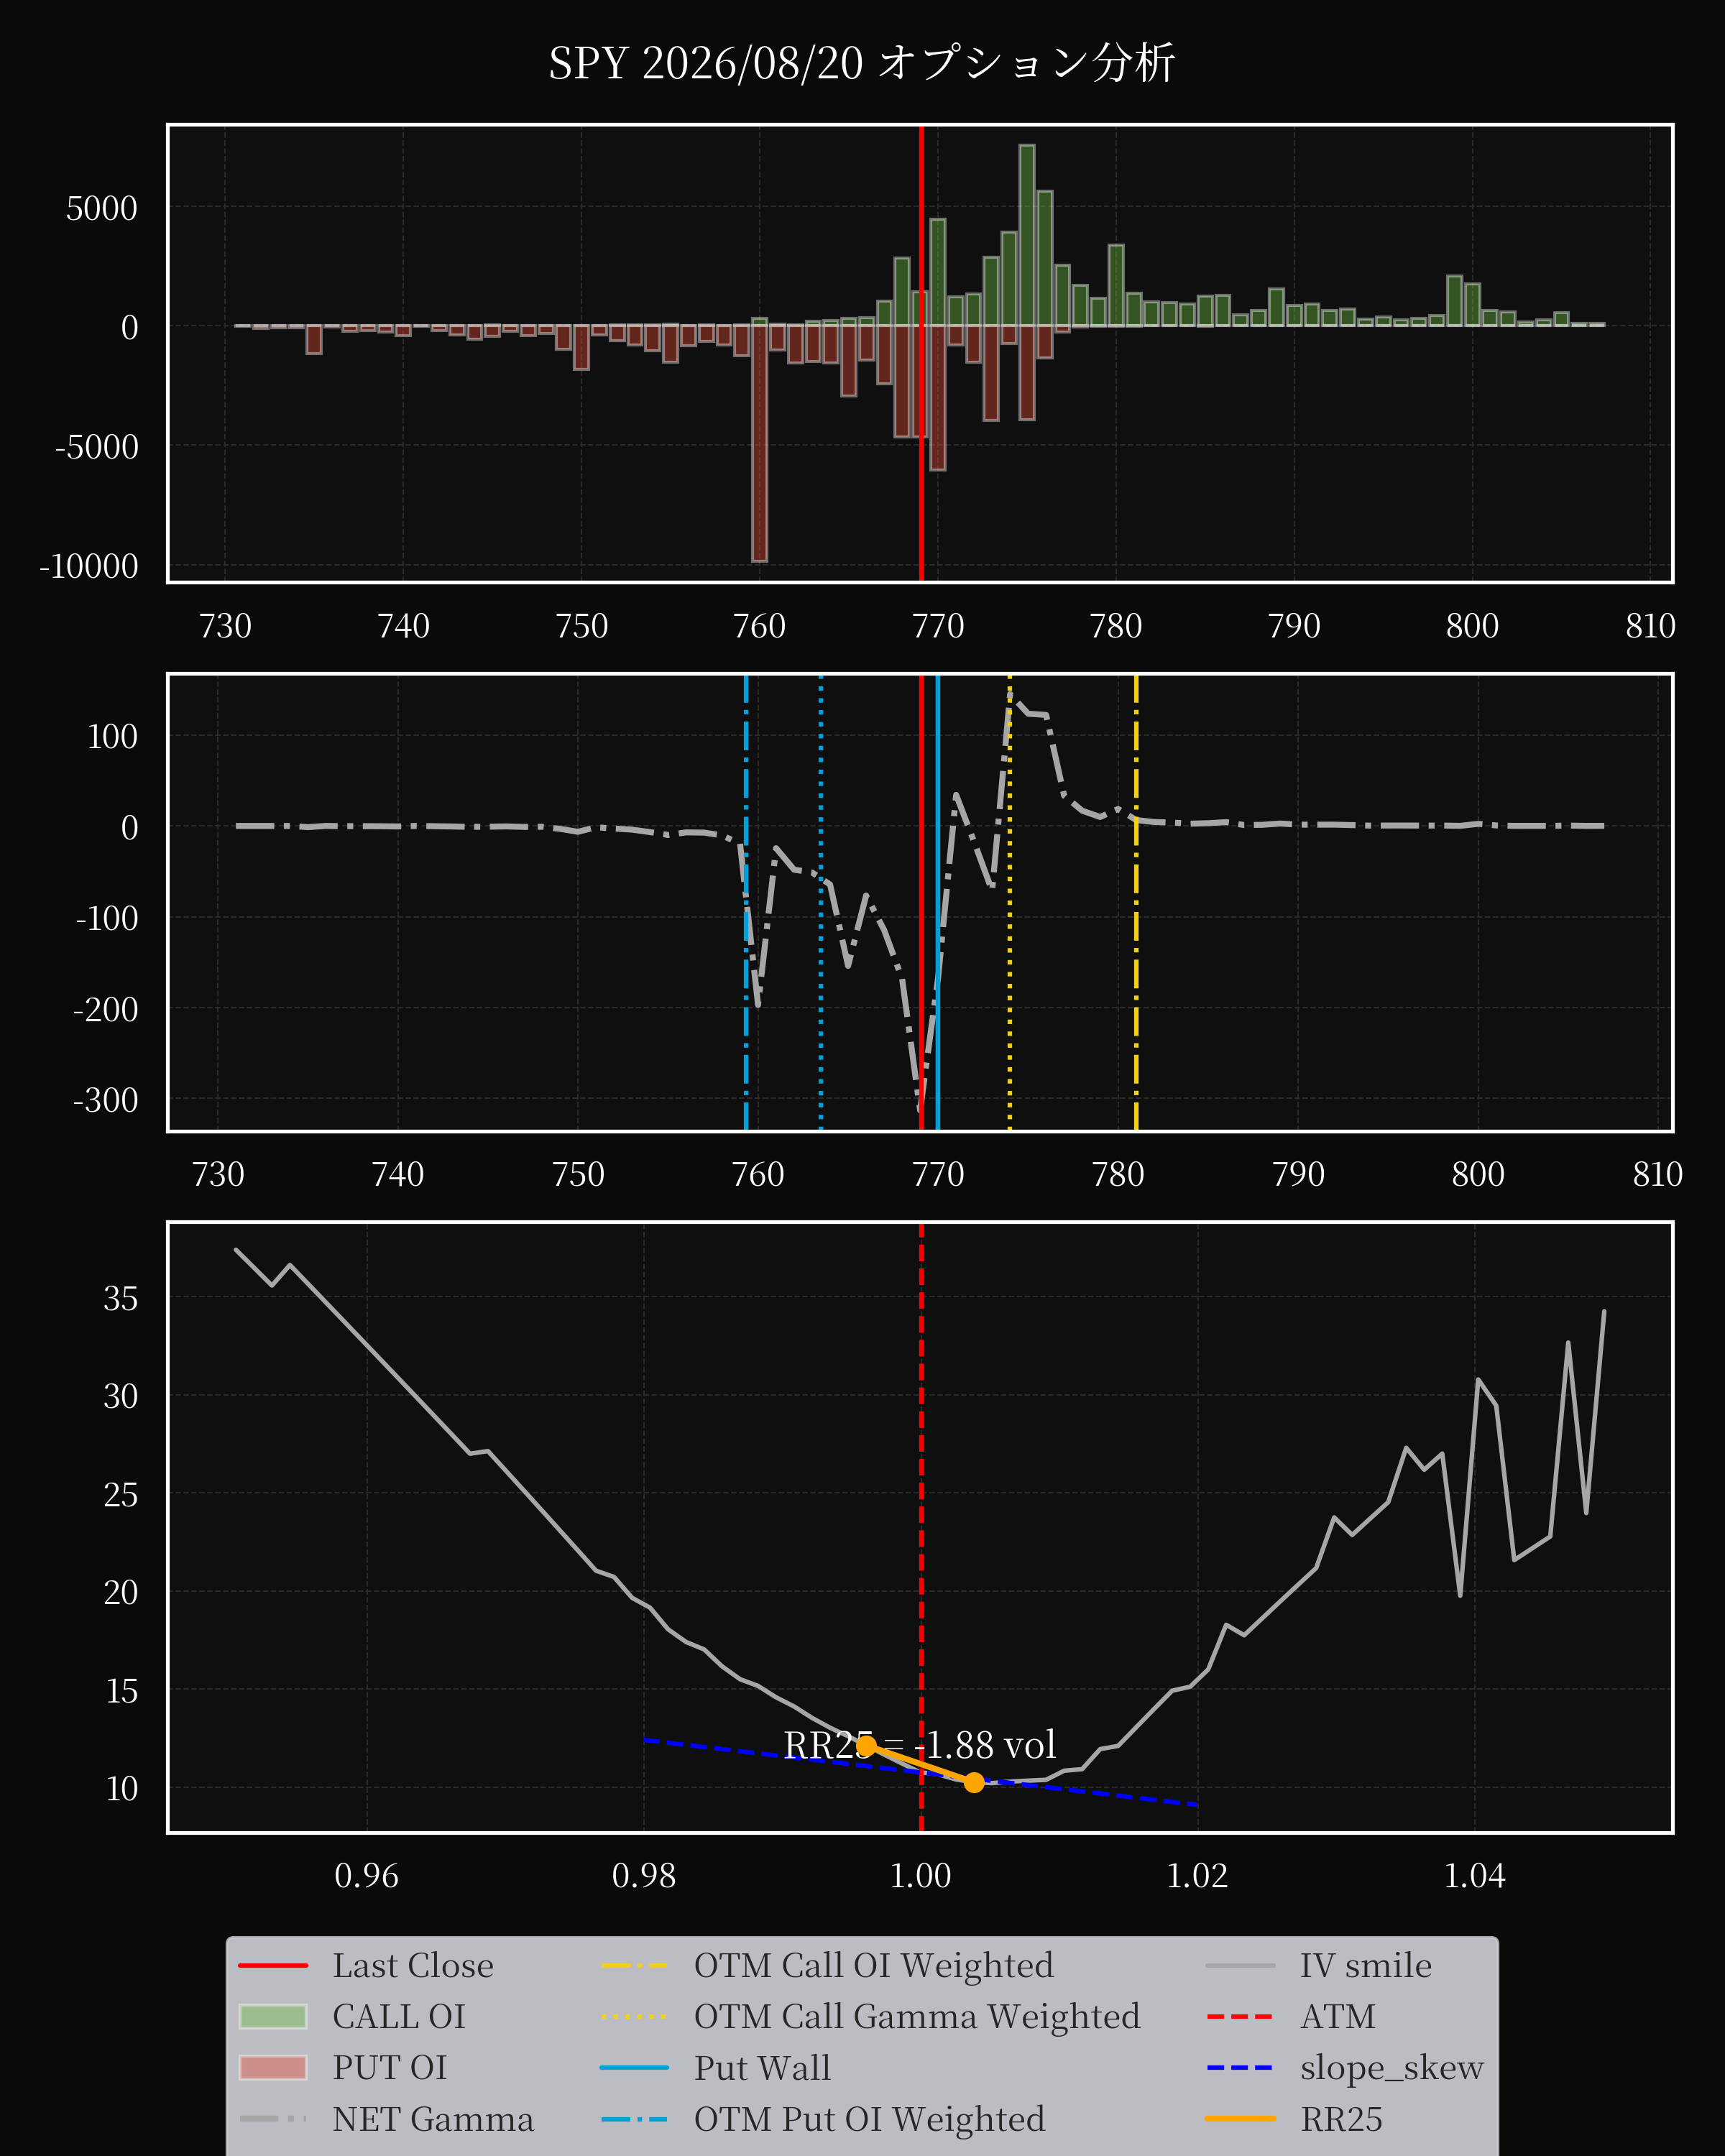Click the yellow dotted vertical line near 774
Viewport: 1725px width, 2156px height.
(x=1009, y=902)
